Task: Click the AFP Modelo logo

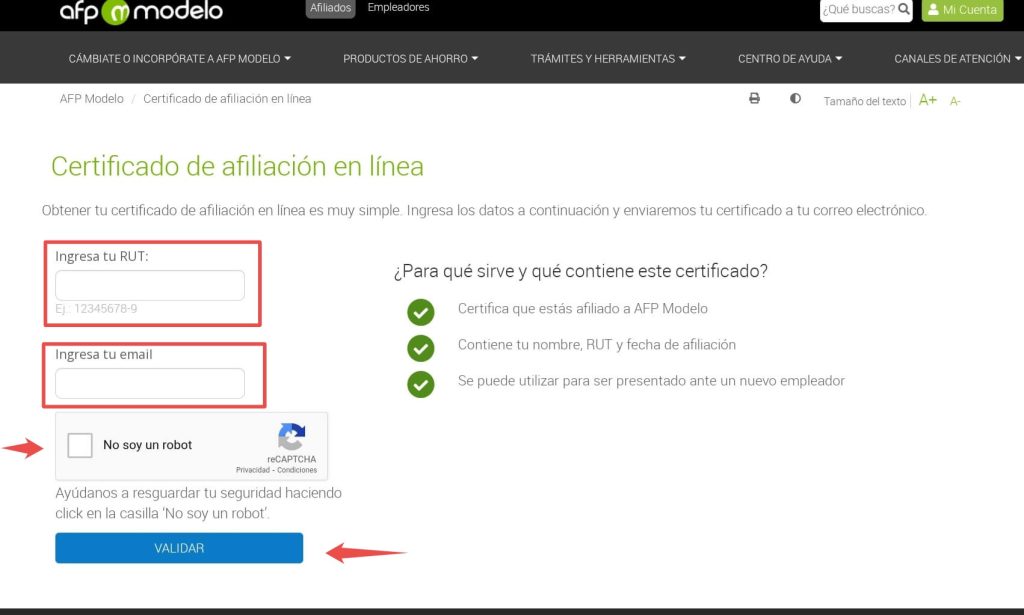Action: click(x=141, y=11)
